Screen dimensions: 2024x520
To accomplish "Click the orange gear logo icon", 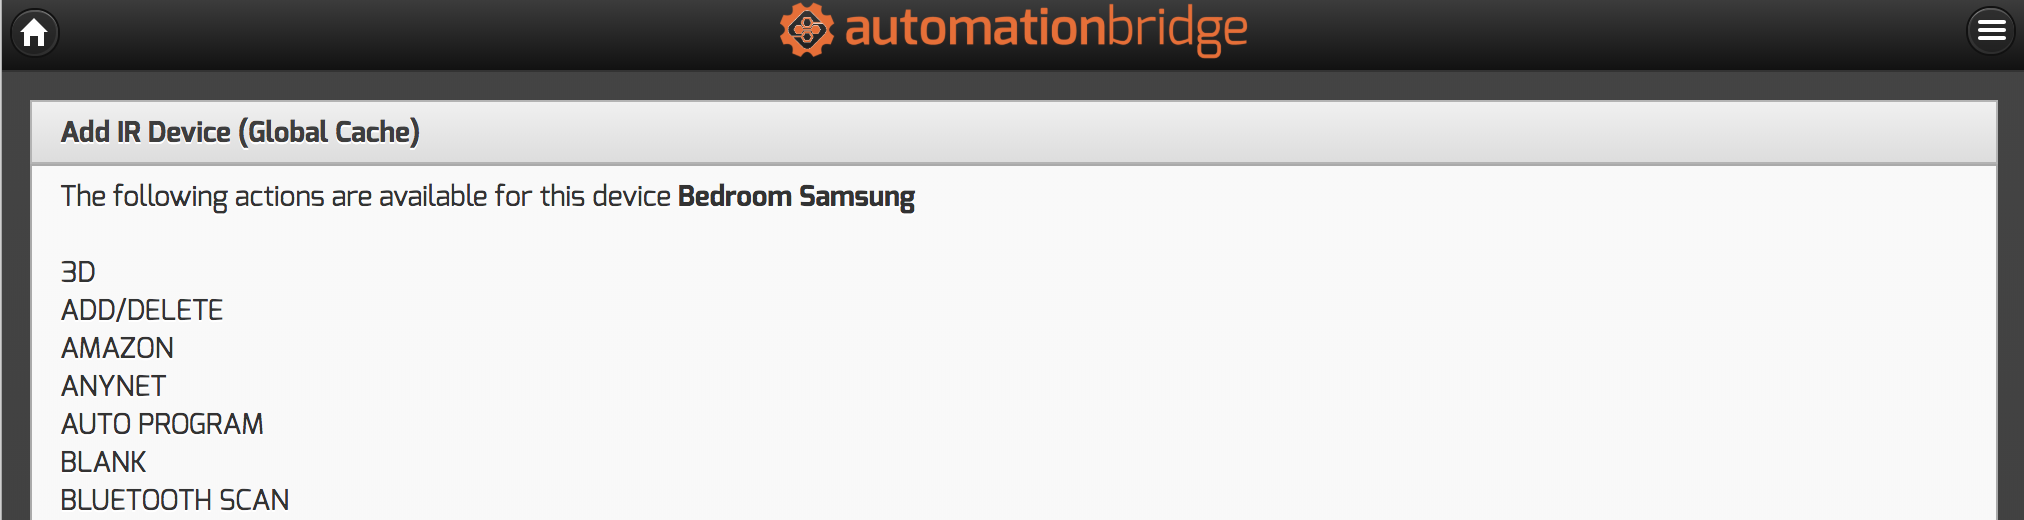I will coord(806,30).
